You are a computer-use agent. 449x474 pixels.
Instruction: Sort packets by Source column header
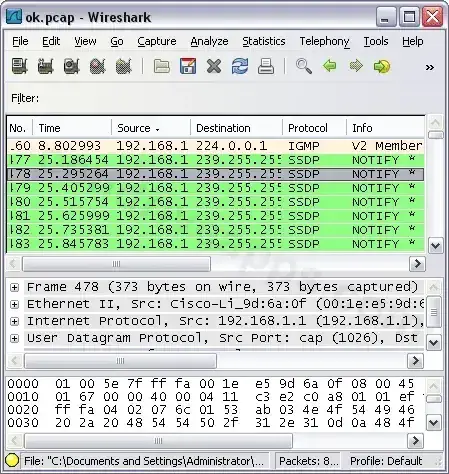tap(151, 128)
